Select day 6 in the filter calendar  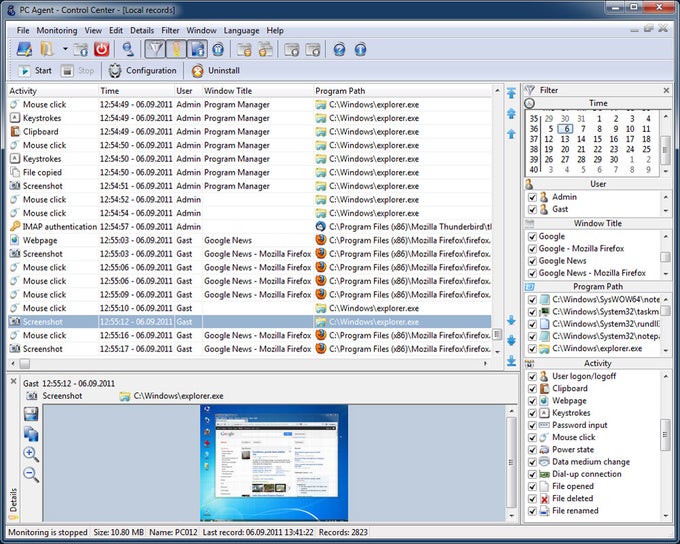tap(566, 129)
